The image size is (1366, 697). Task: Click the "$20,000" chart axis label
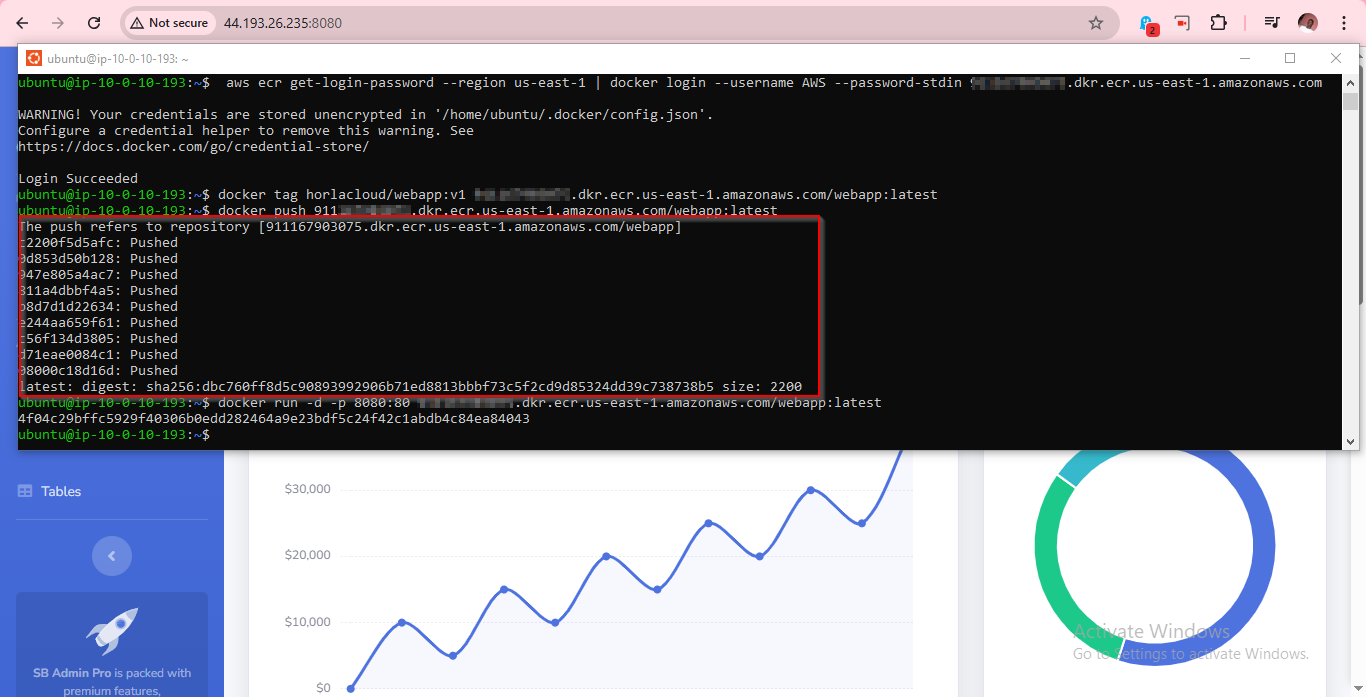(x=308, y=555)
